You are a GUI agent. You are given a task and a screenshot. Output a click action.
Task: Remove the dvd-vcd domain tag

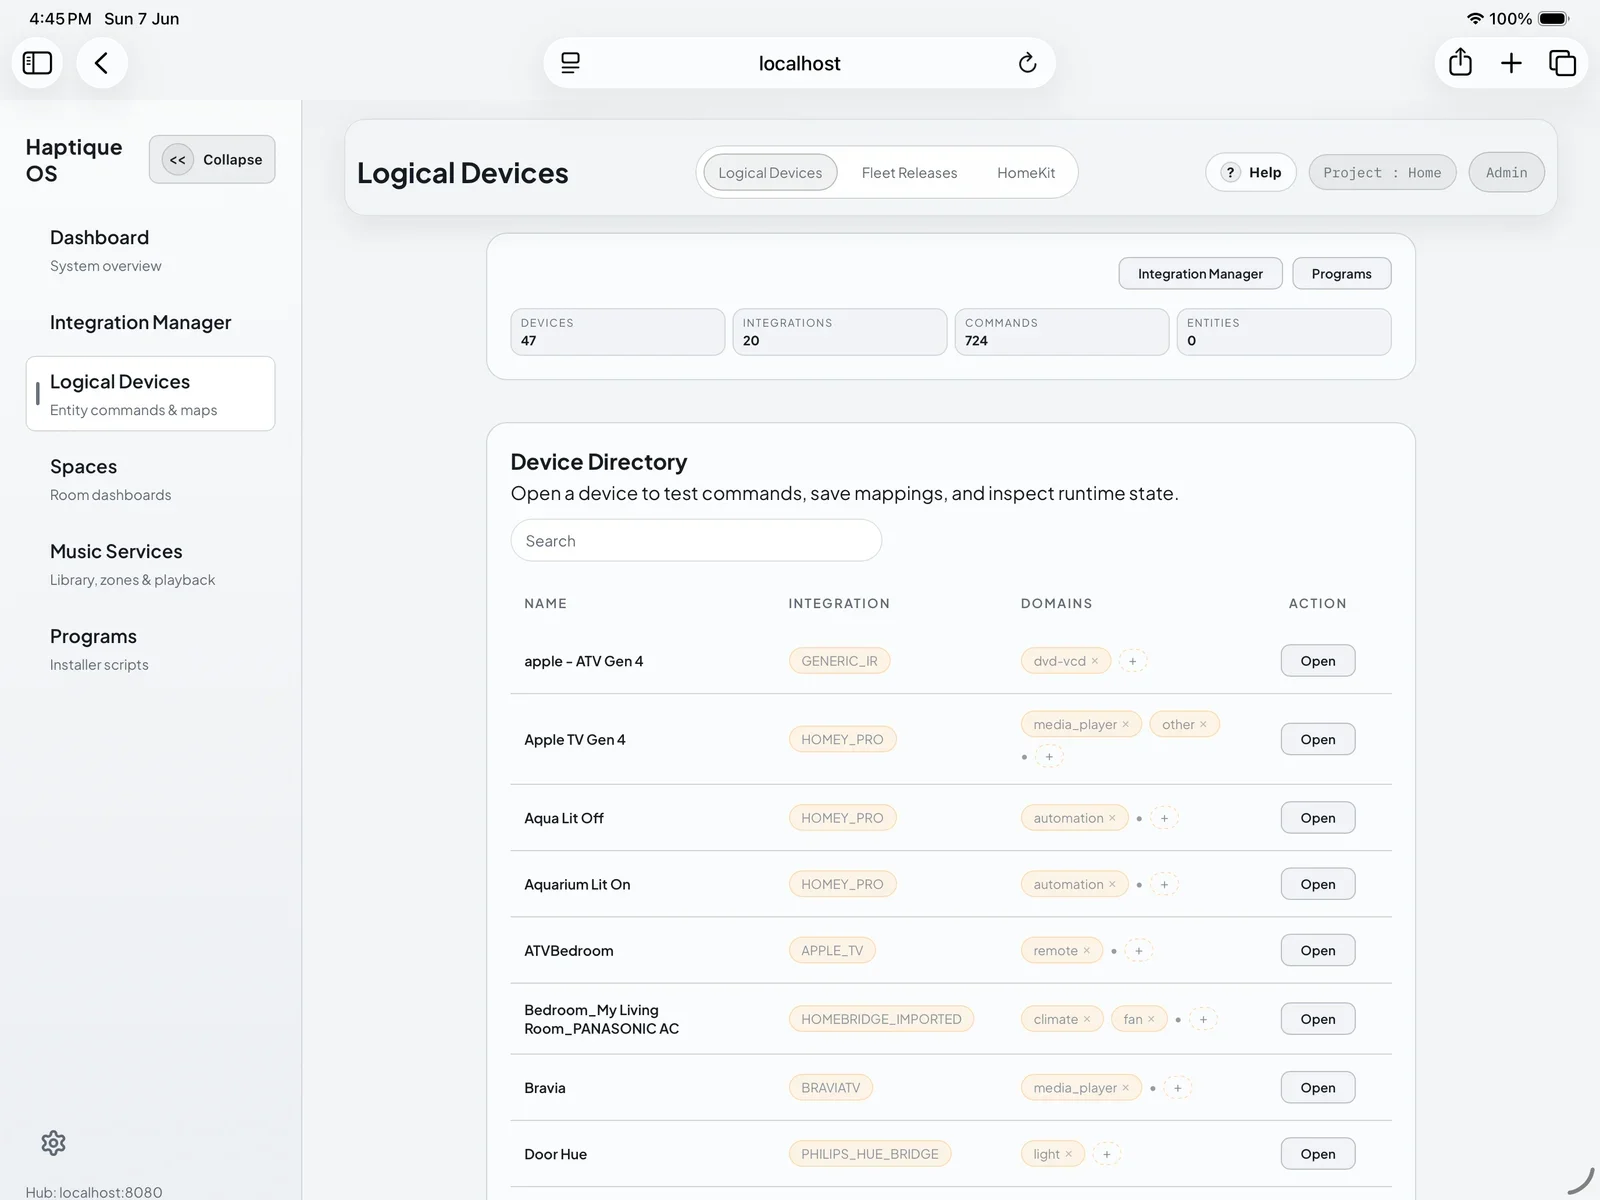coord(1095,661)
